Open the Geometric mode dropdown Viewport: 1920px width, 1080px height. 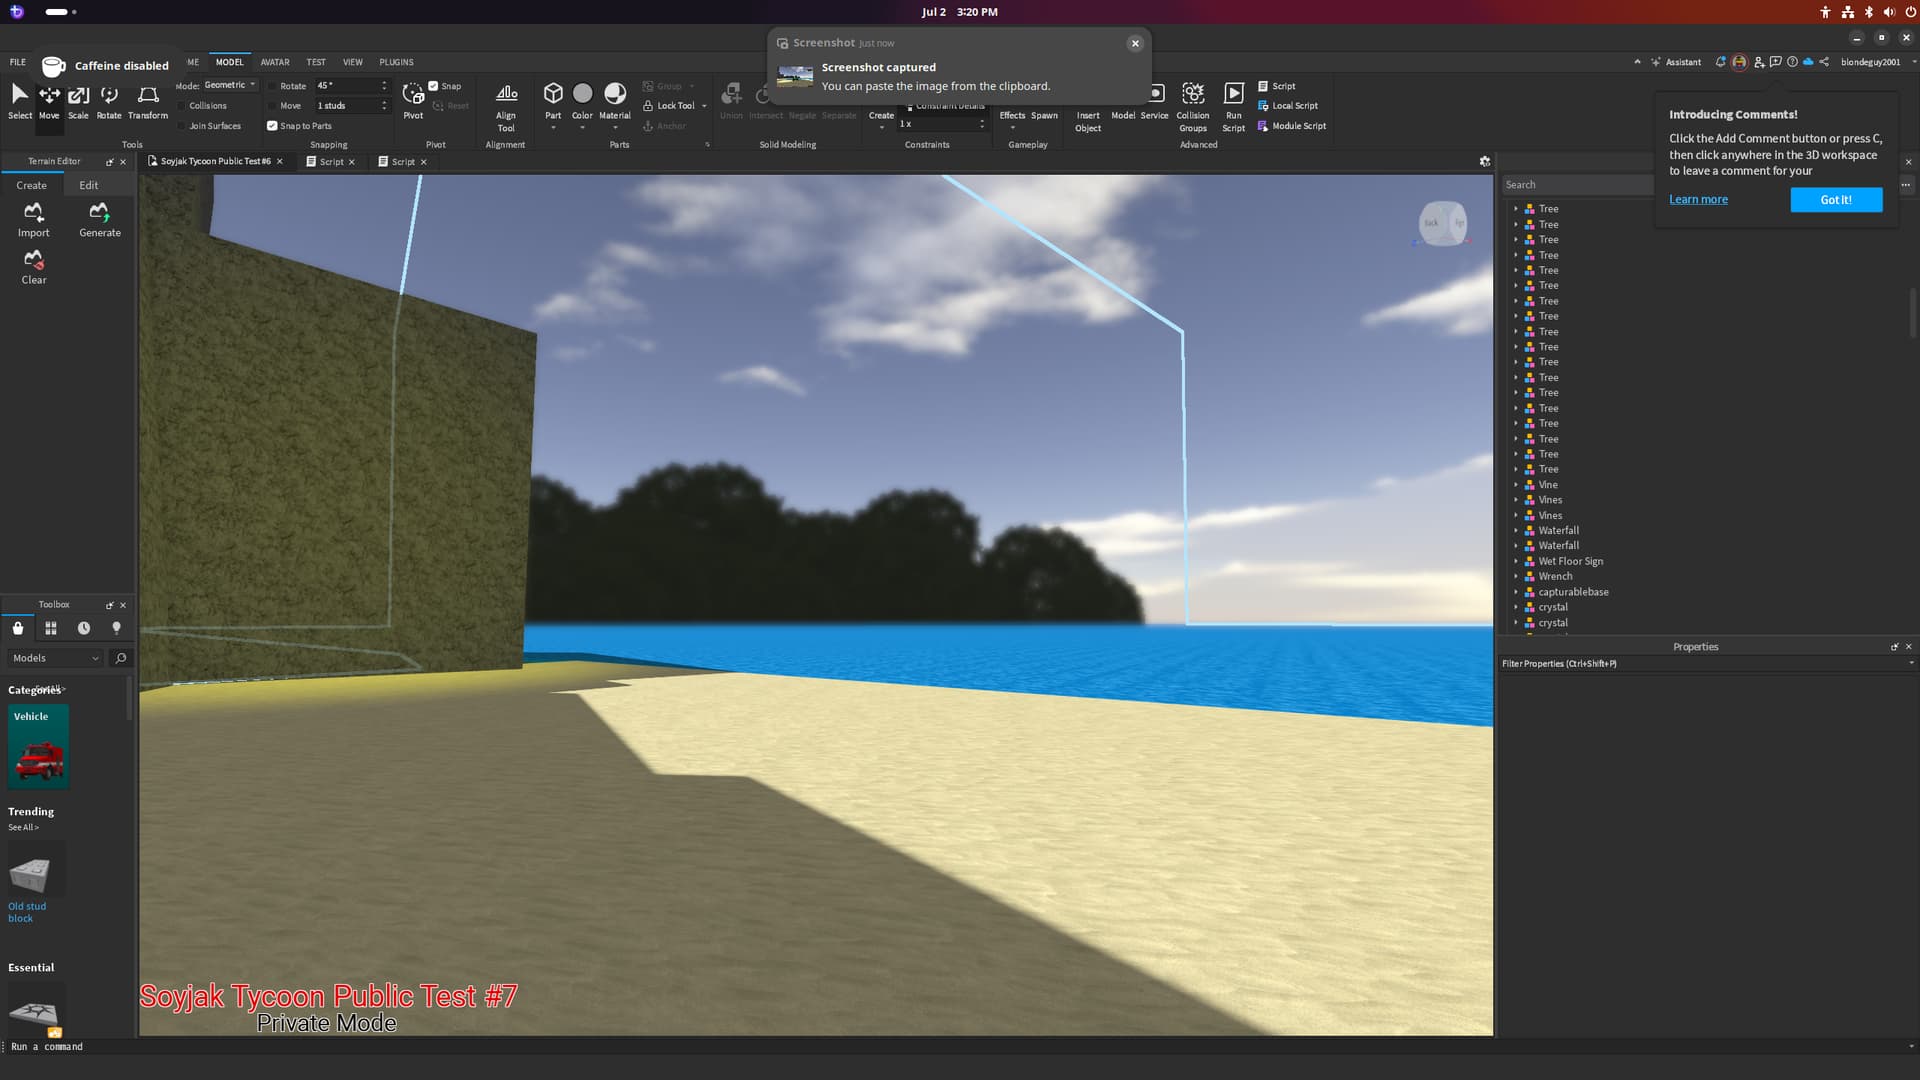231,85
